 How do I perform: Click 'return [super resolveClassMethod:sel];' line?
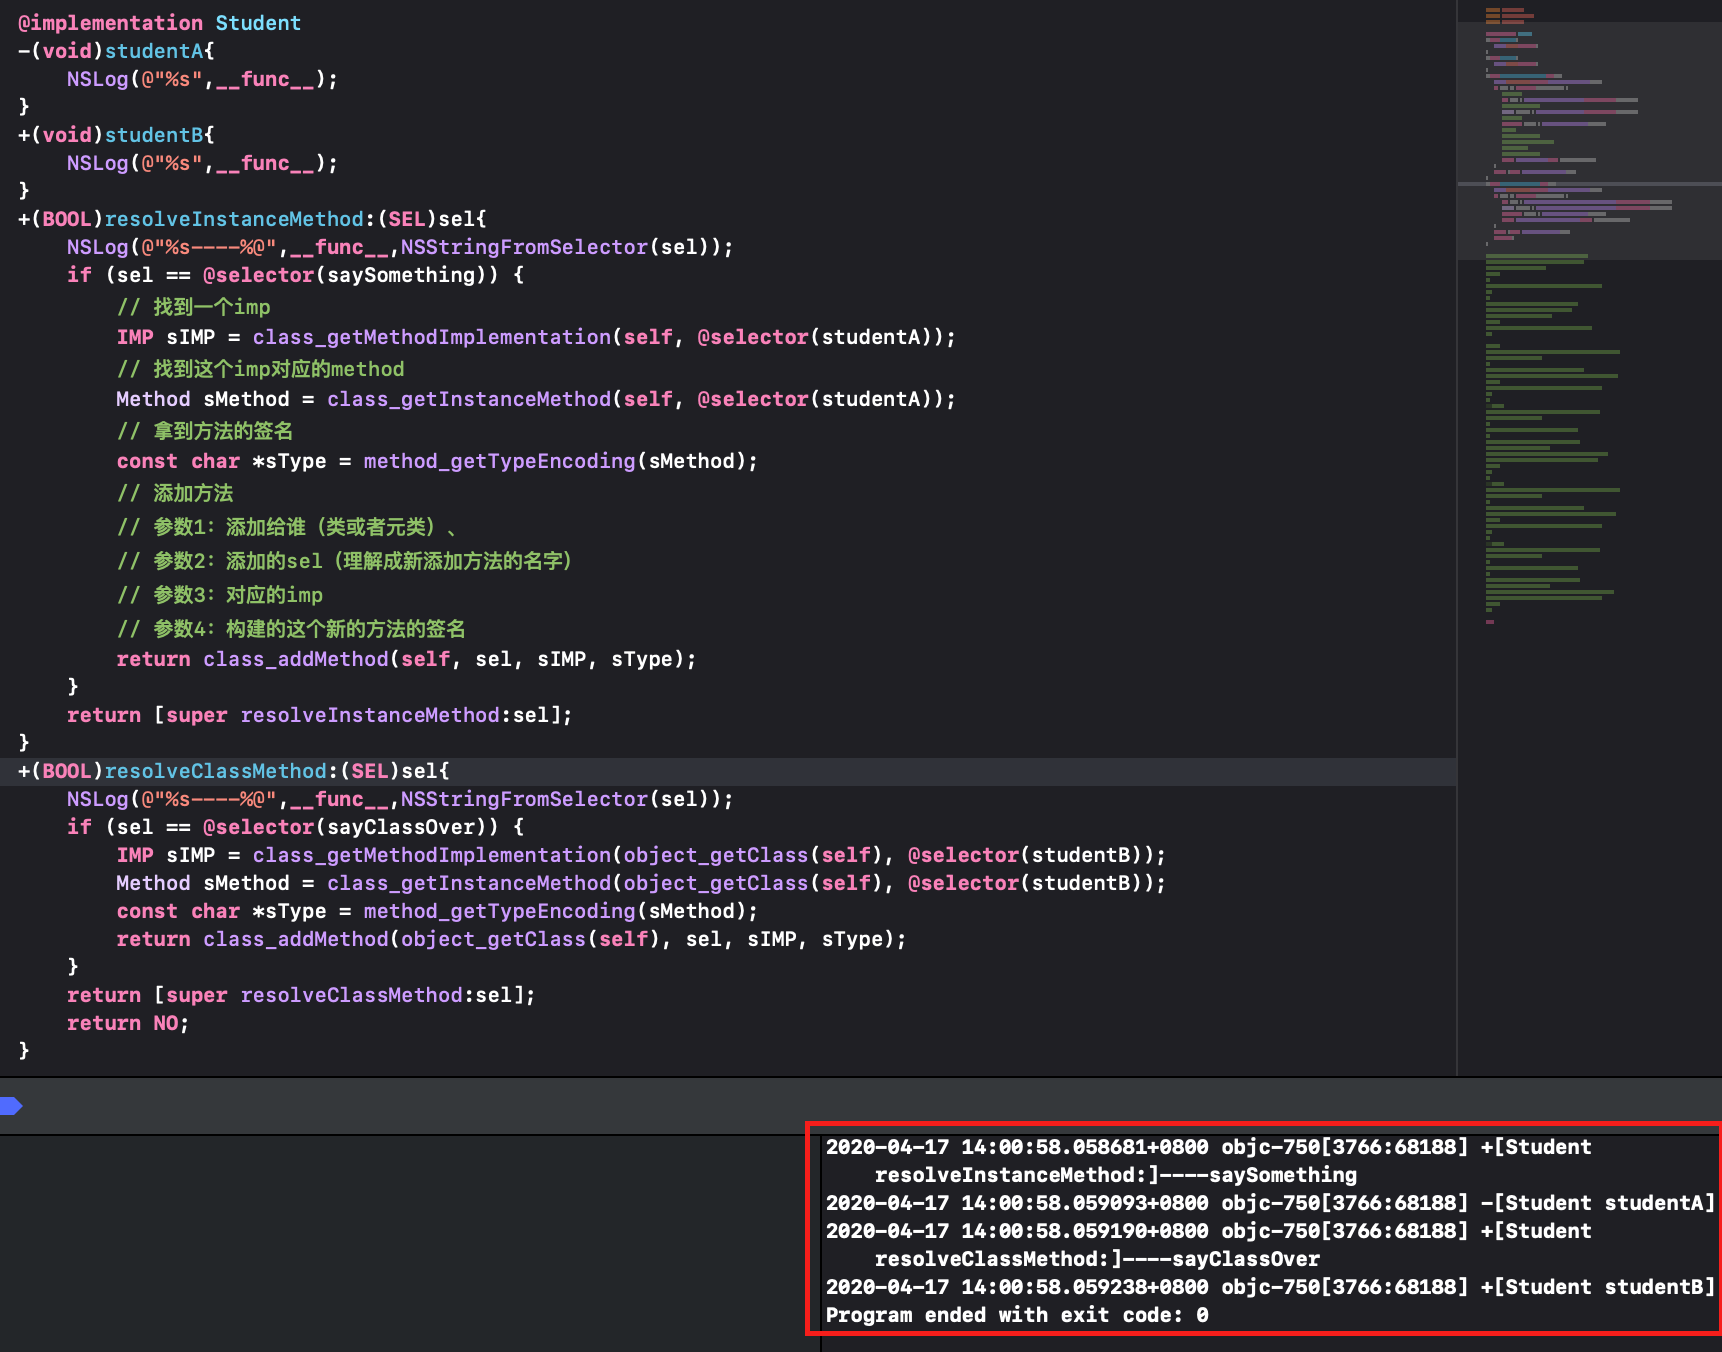pos(301,995)
